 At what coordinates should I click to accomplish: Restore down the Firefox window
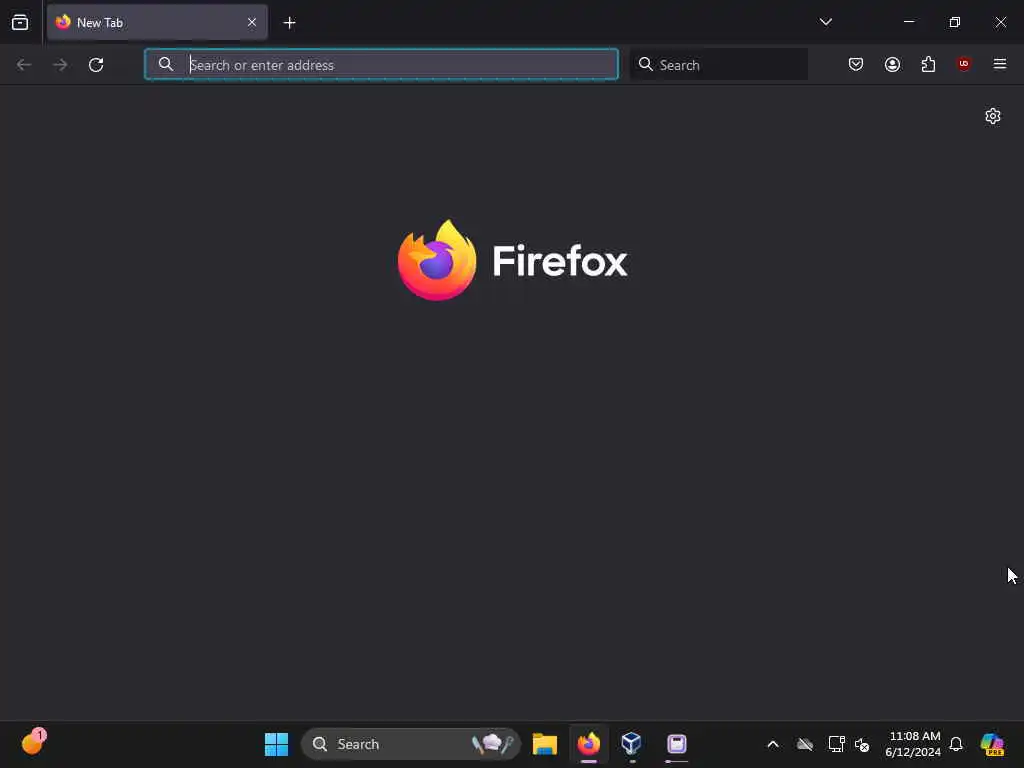(x=954, y=22)
